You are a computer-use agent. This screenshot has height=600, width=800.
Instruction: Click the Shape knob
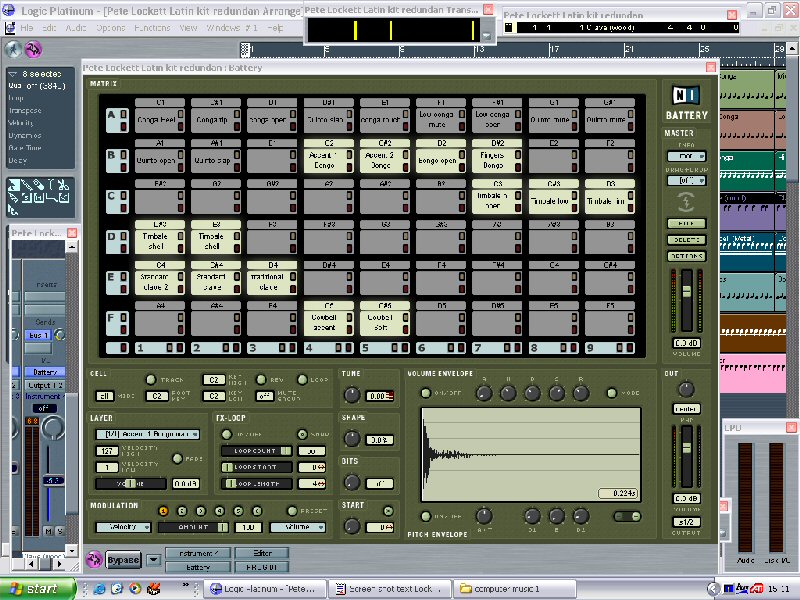pos(351,438)
